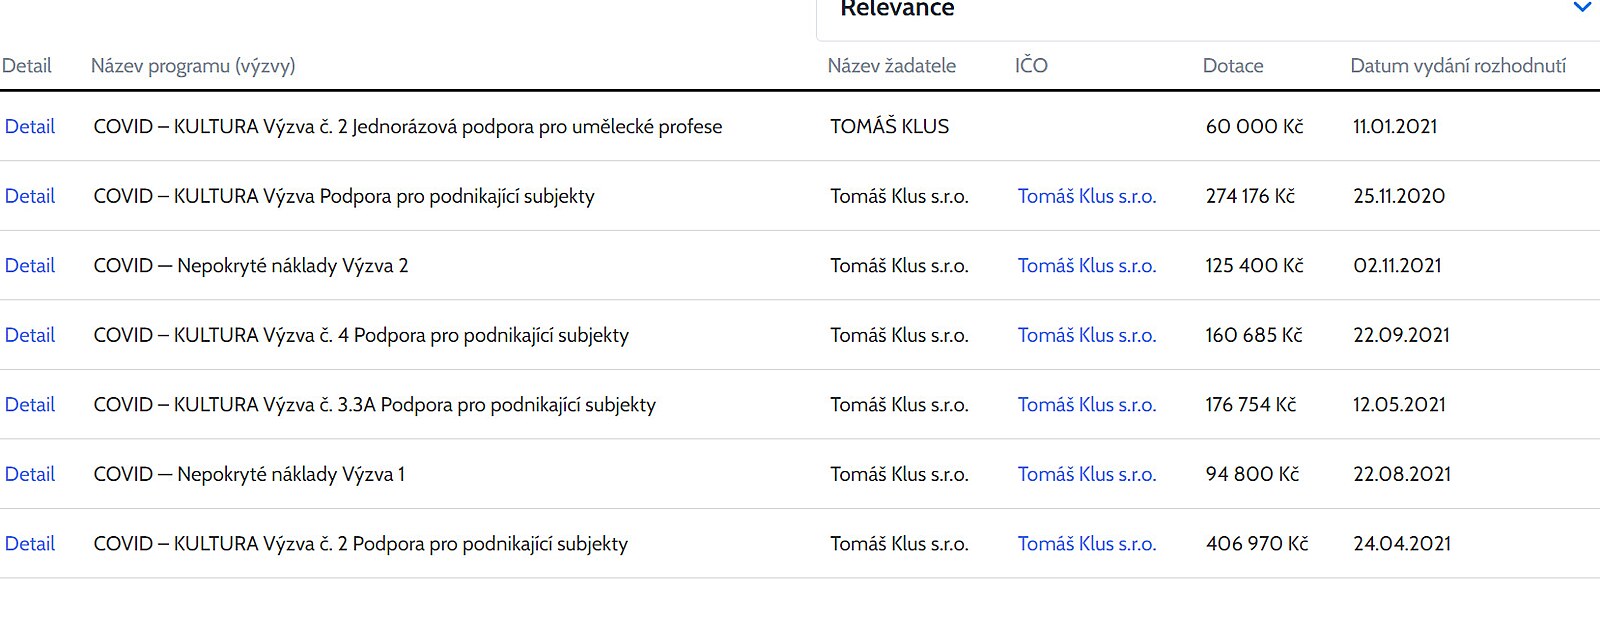Open Detail for Výzva č. 3.3A row
Image resolution: width=1600 pixels, height=618 pixels.
pyautogui.click(x=30, y=405)
